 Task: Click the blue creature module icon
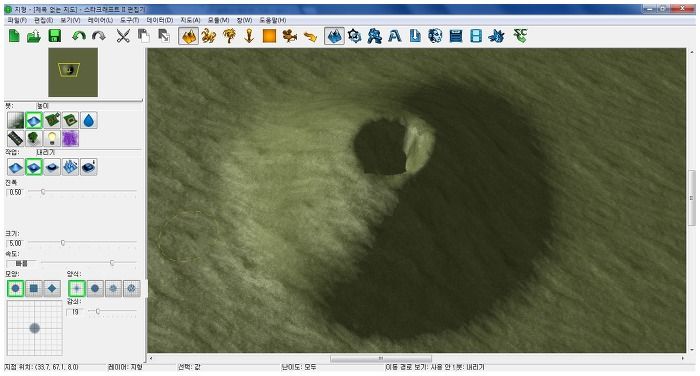tap(496, 36)
